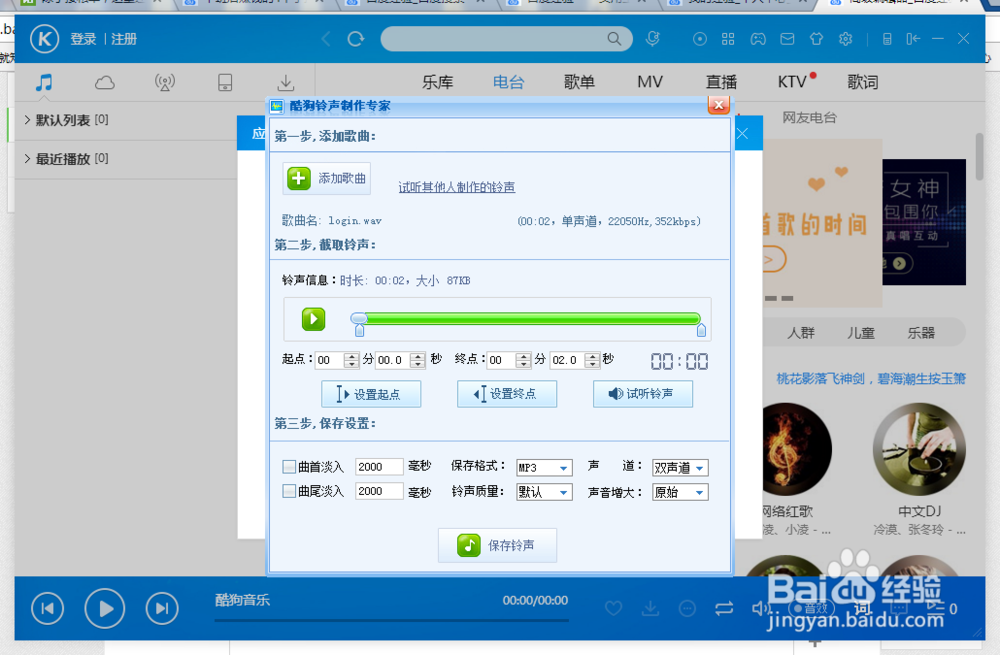Open the download manager icon in sidebar
The width and height of the screenshot is (1000, 655).
286,82
